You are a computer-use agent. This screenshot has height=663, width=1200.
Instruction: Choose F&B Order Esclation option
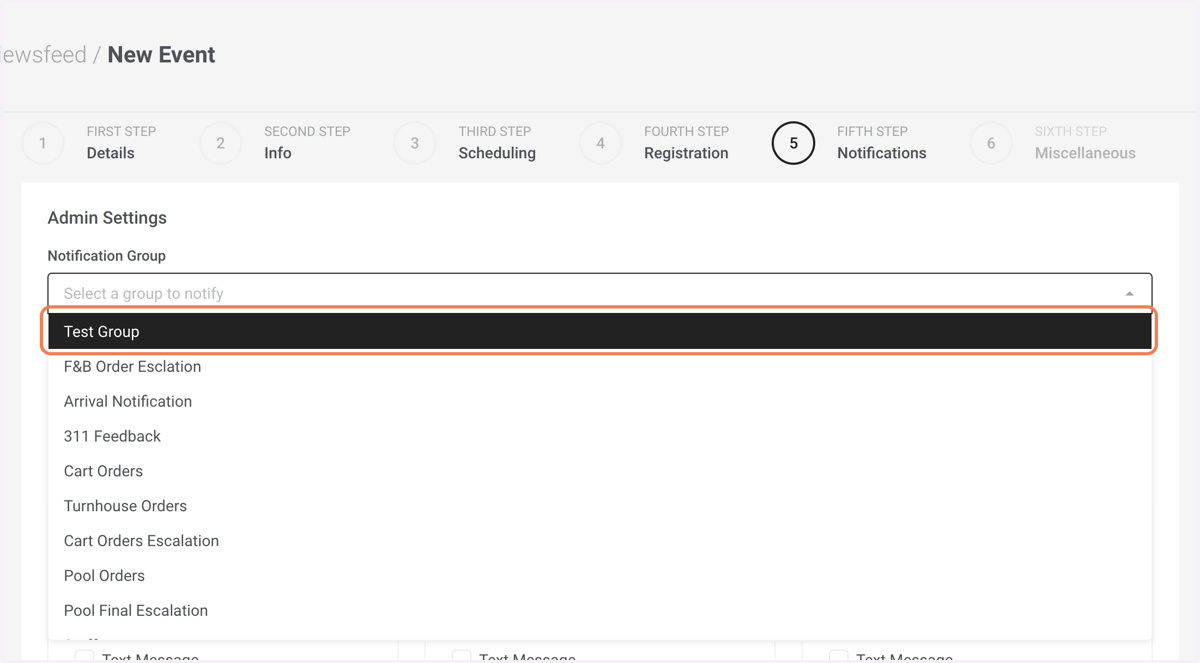click(x=600, y=366)
